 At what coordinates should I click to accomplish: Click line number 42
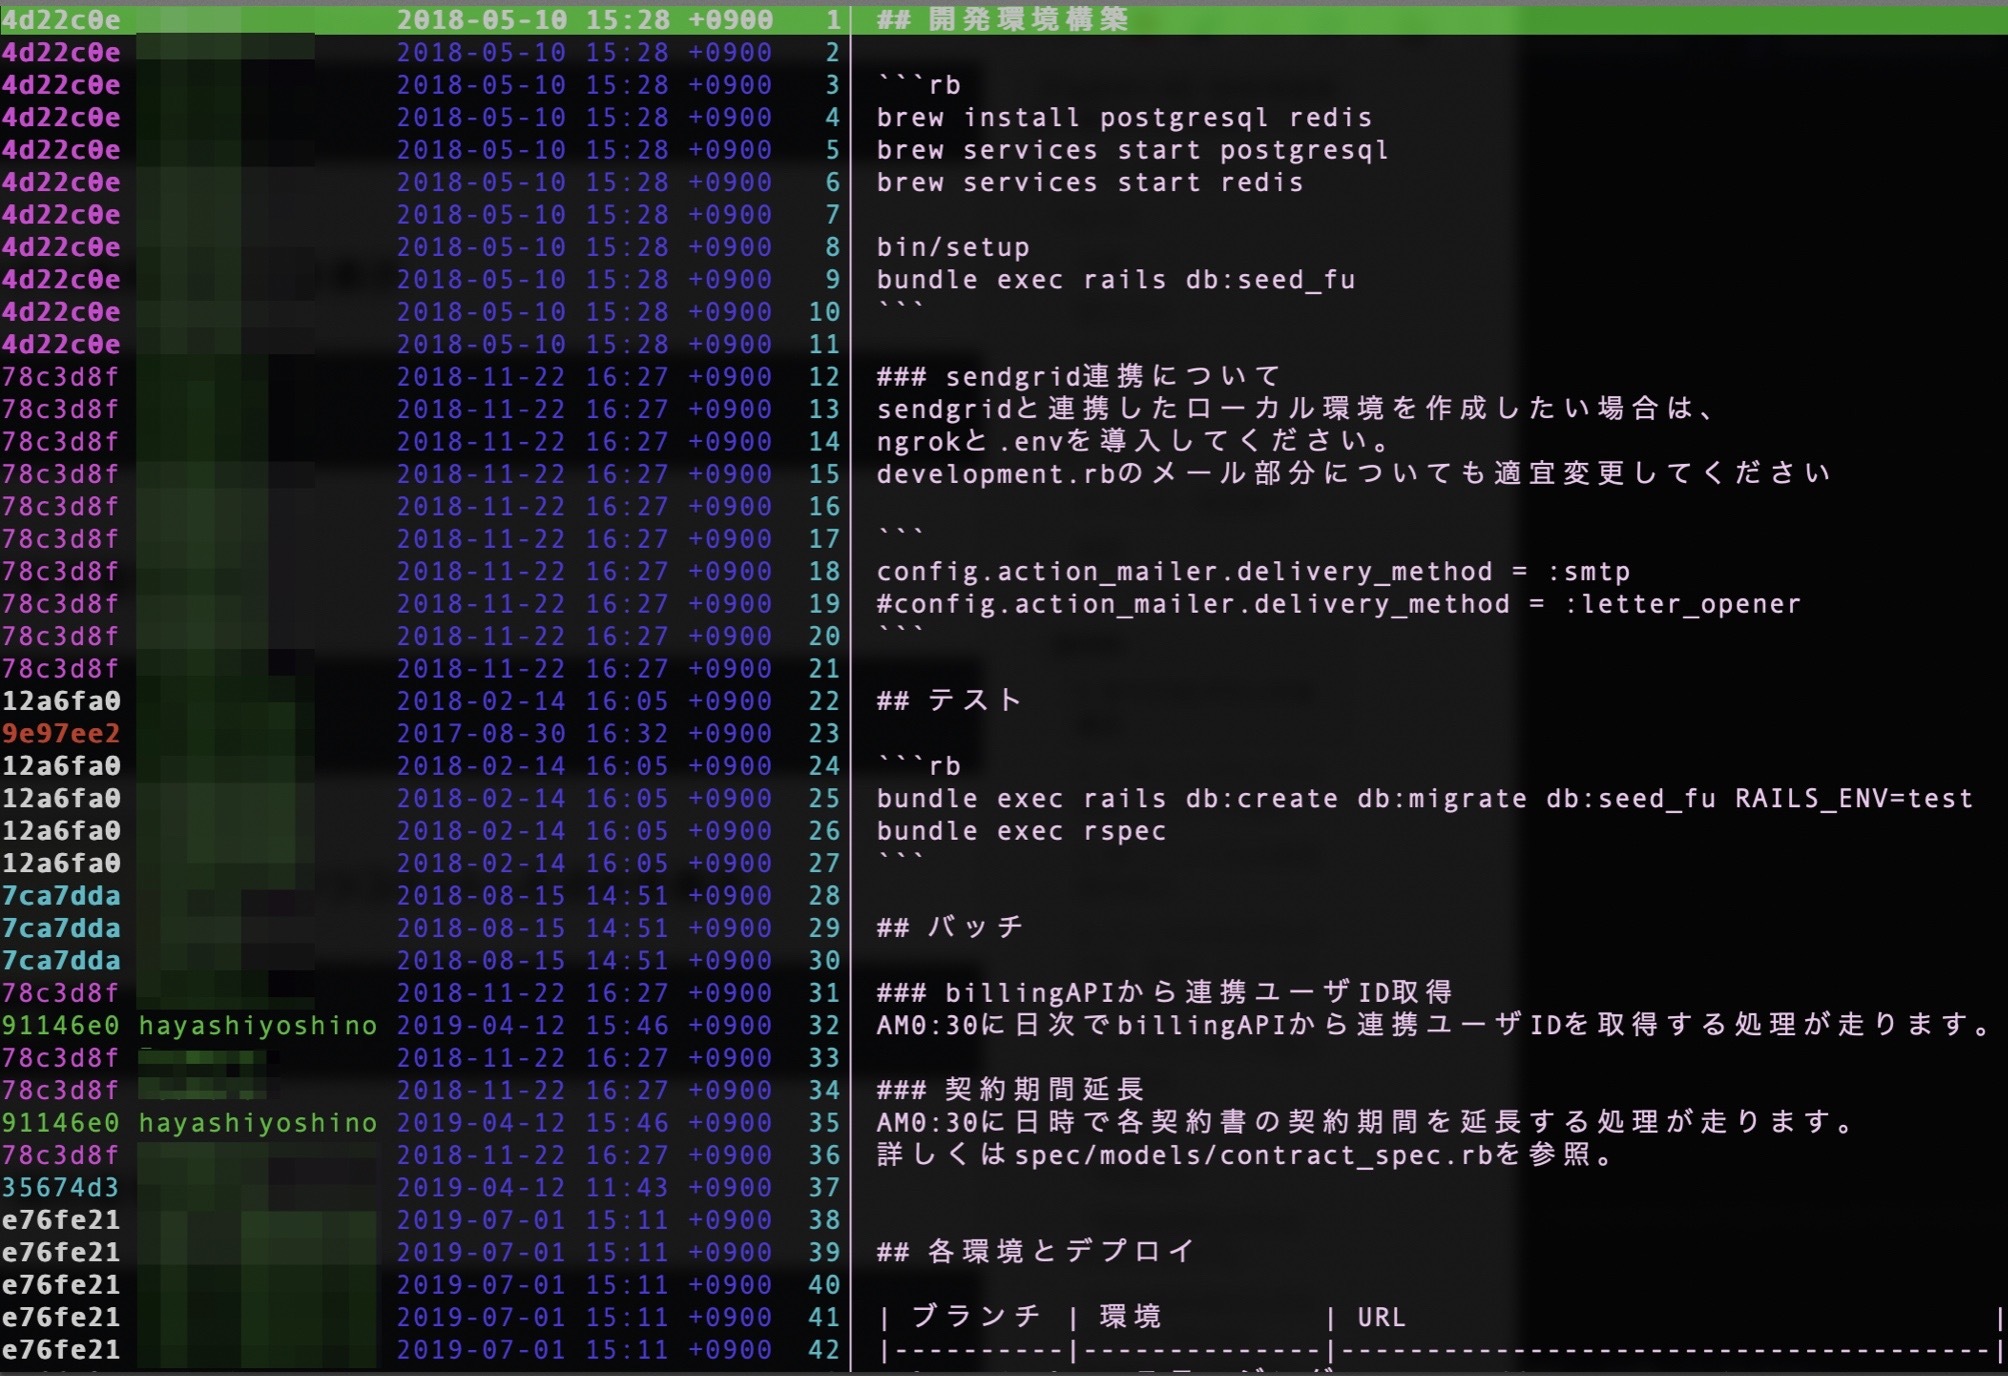(824, 1350)
